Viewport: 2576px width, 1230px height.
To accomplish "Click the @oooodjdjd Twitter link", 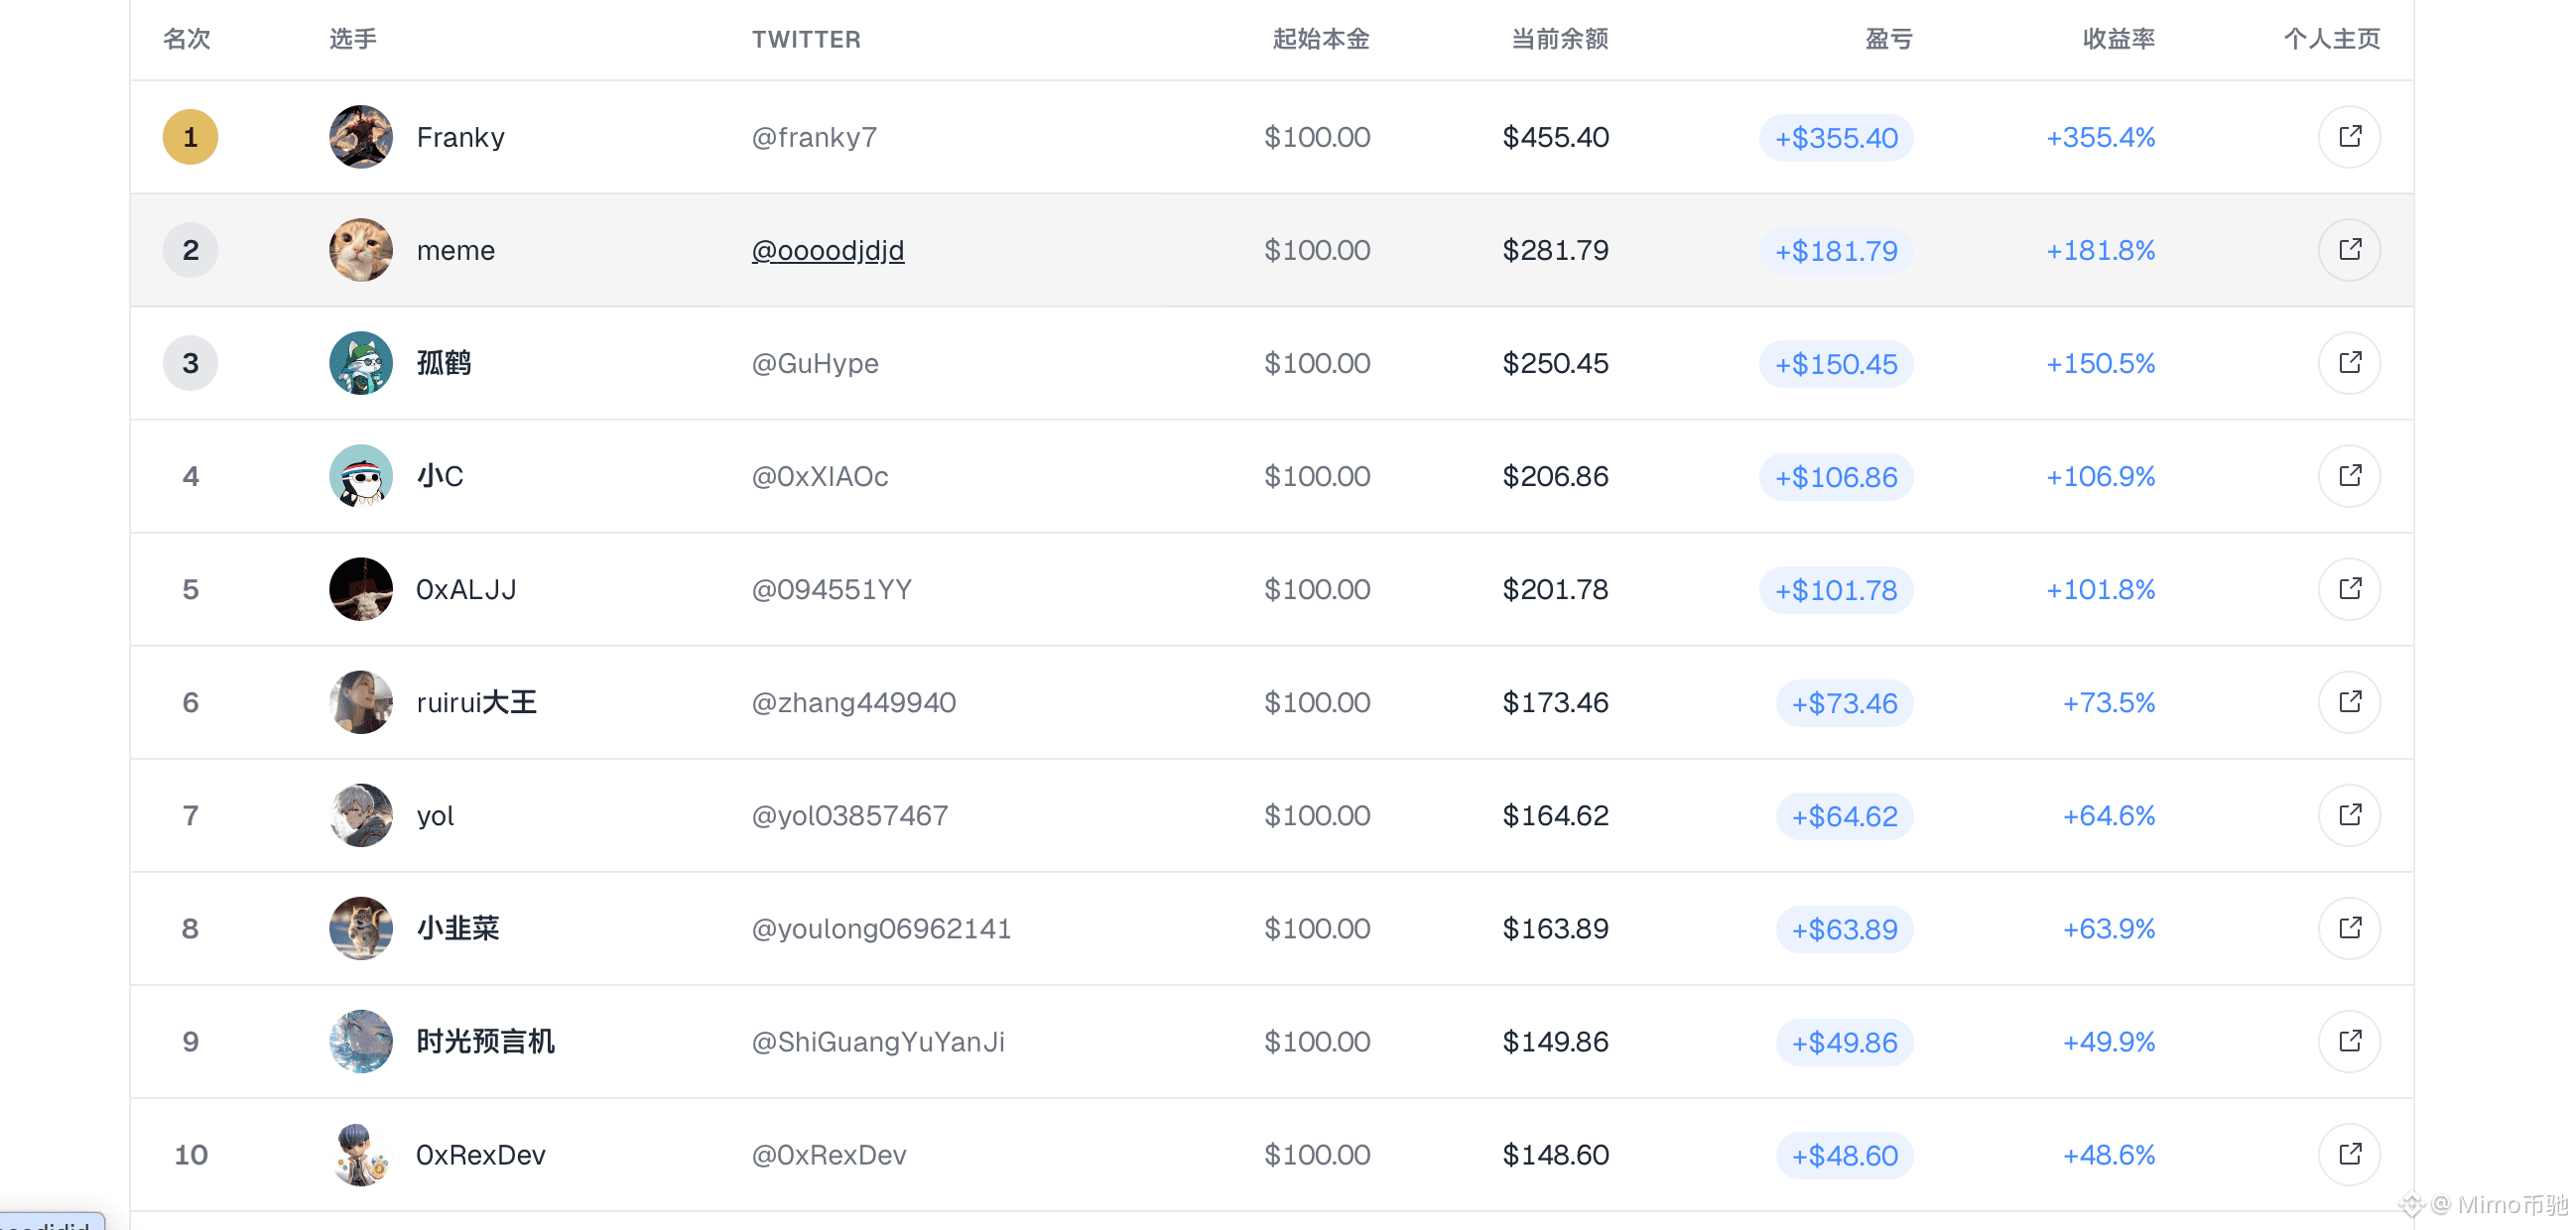I will pos(827,250).
